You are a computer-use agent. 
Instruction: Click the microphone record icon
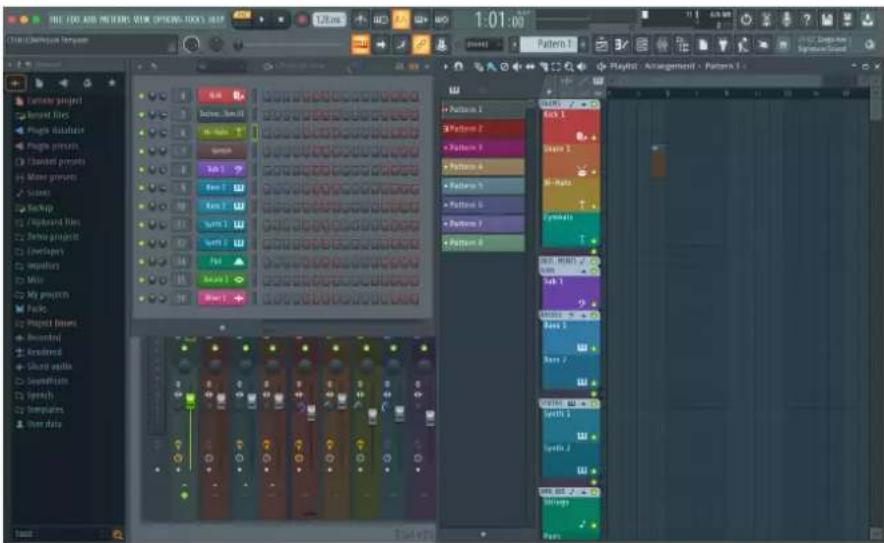click(786, 20)
